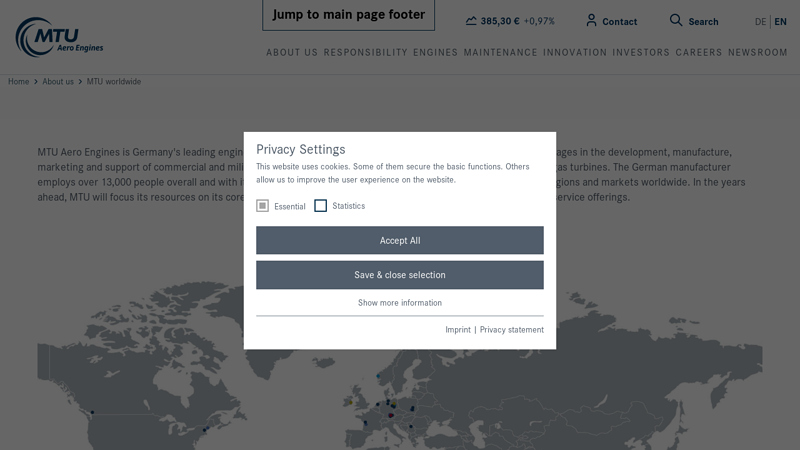
Task: Click the stock price chart icon
Action: click(x=471, y=21)
